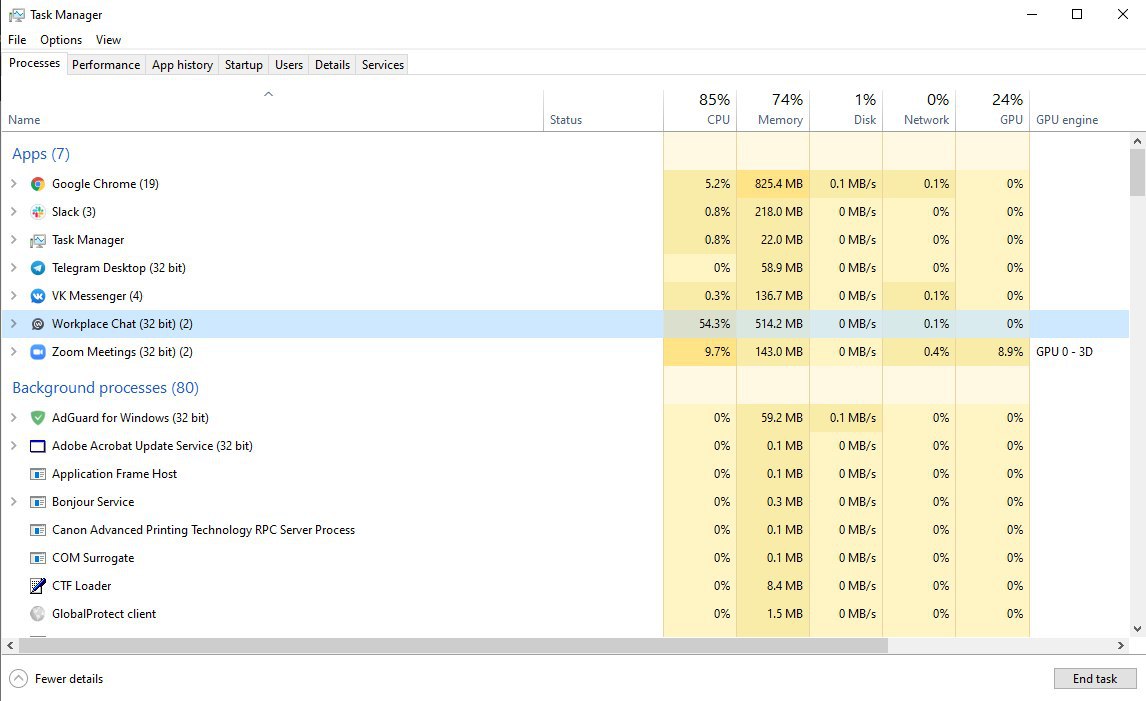Click the Workplace Chat icon
The width and height of the screenshot is (1146, 701).
point(38,324)
